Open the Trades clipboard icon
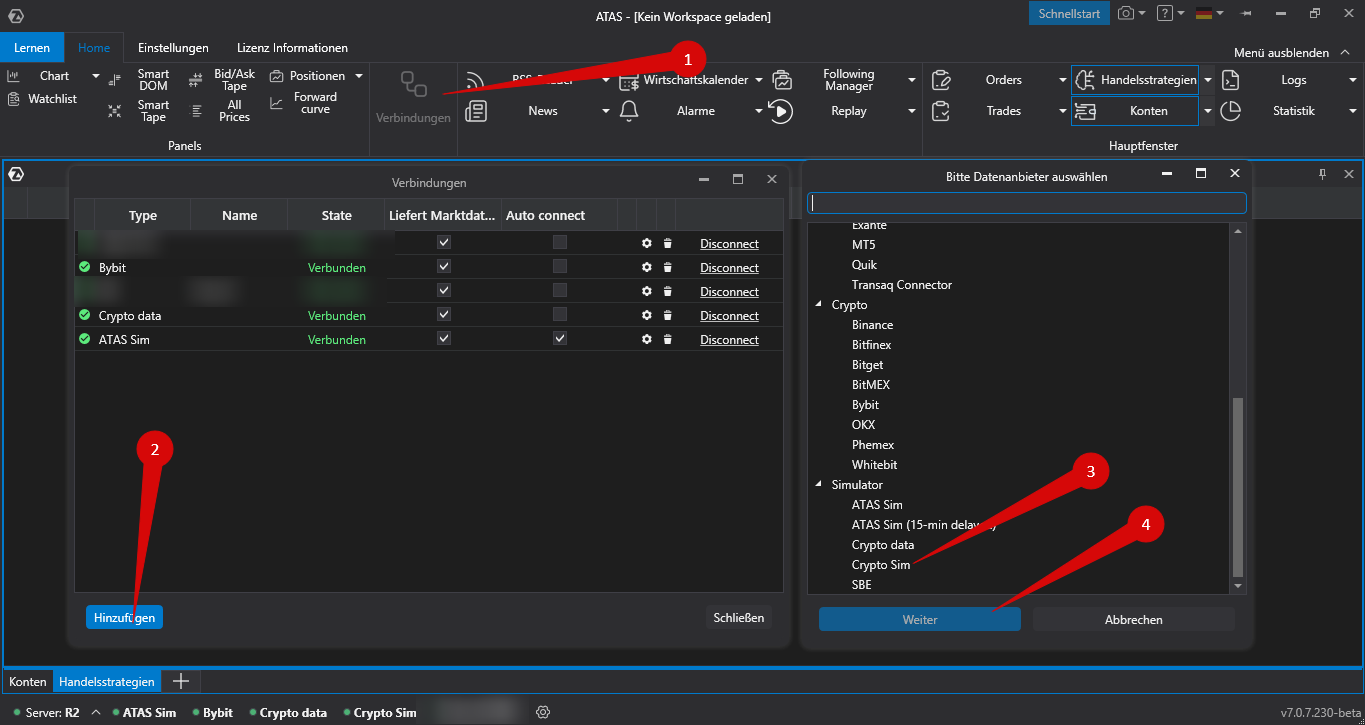Viewport: 1365px width, 725px height. click(x=940, y=111)
